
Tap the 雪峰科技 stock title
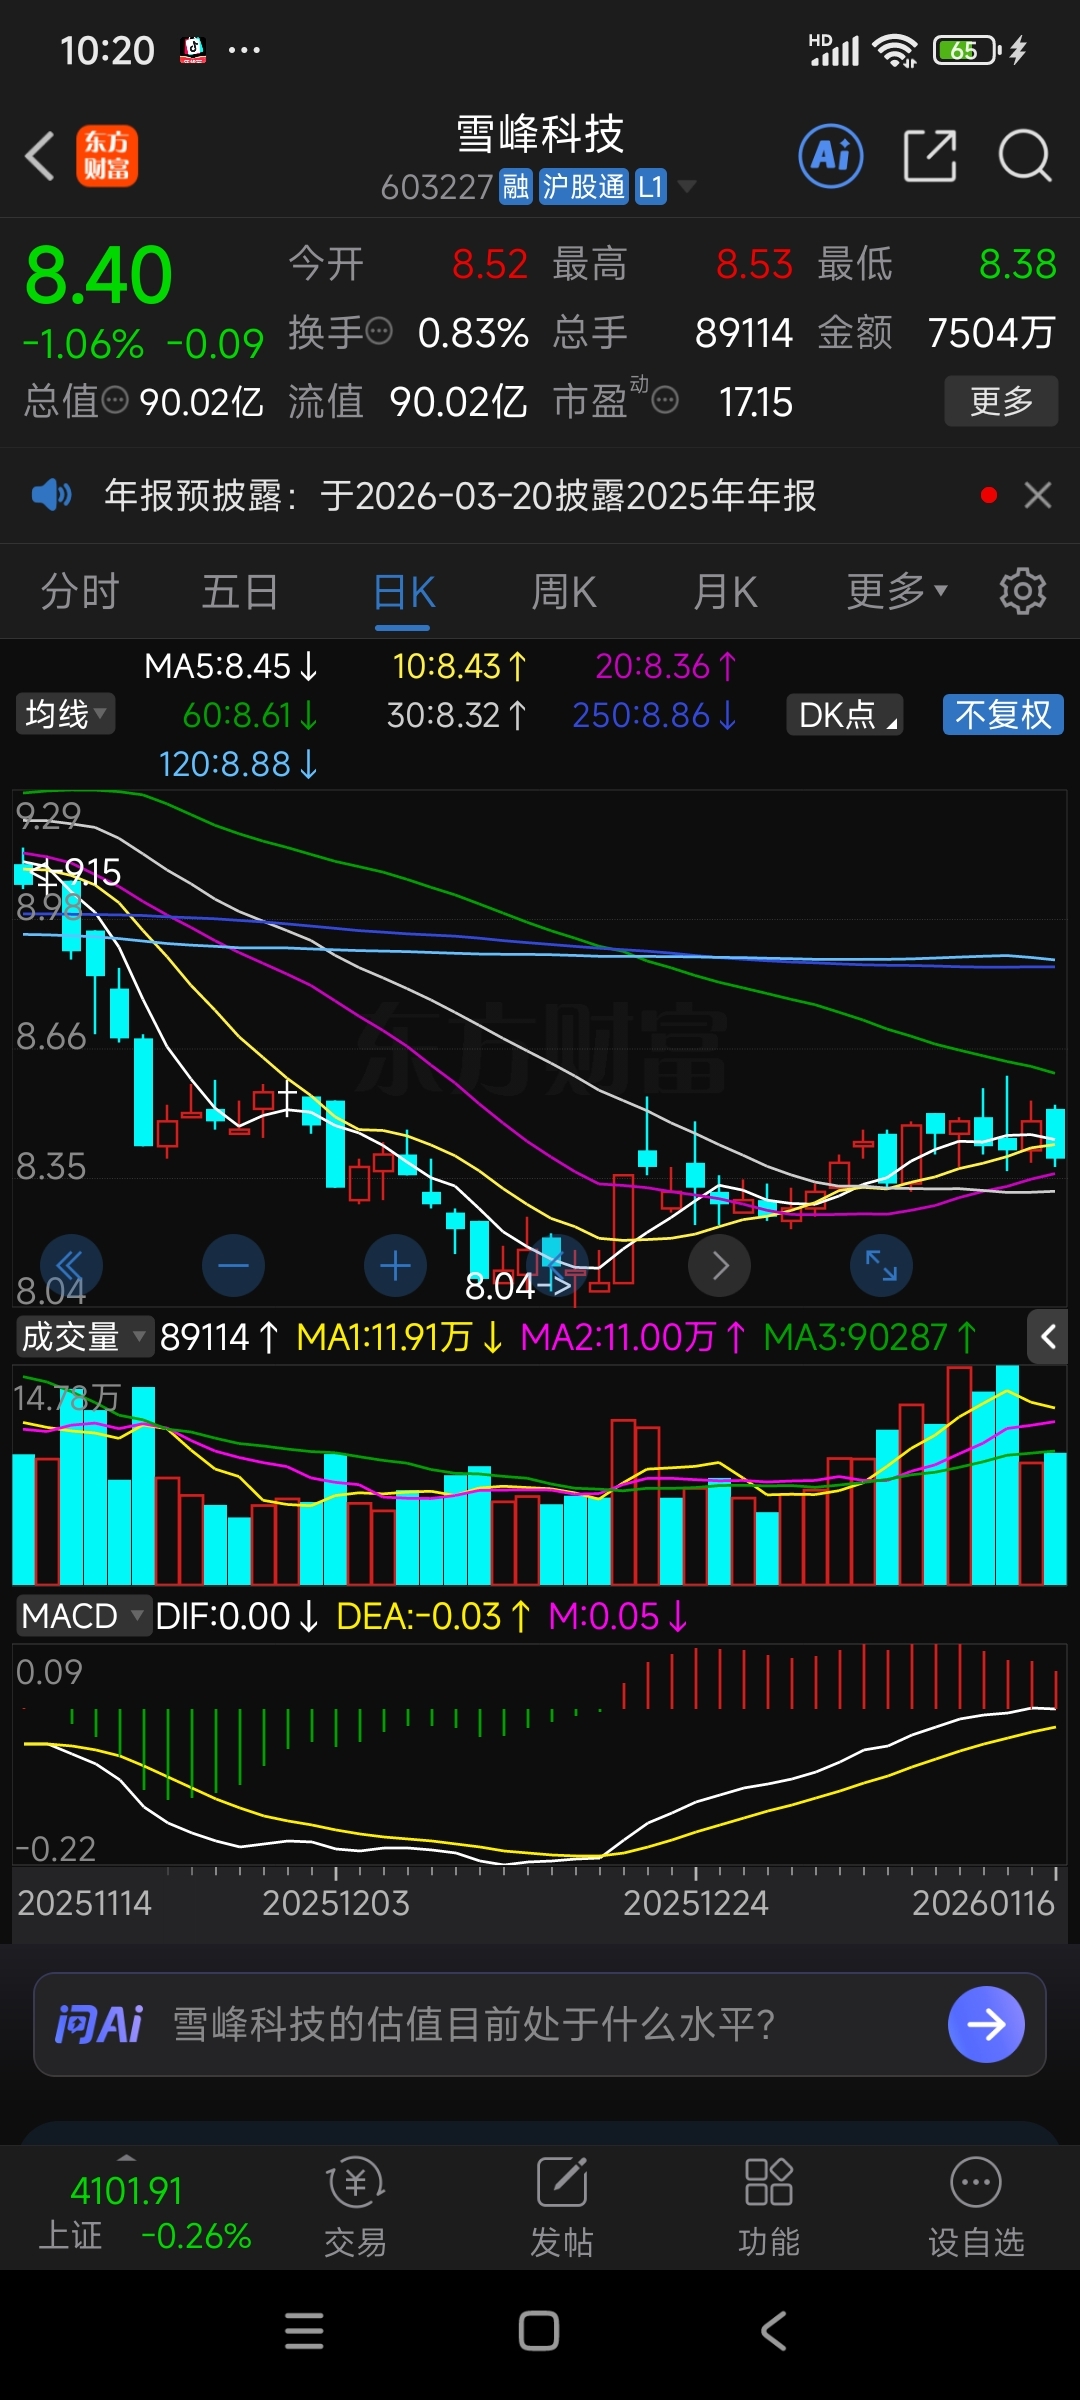[540, 133]
